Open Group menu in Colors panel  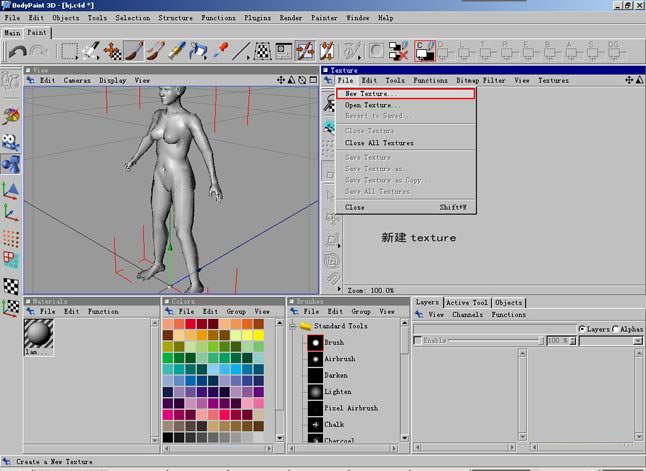(236, 312)
